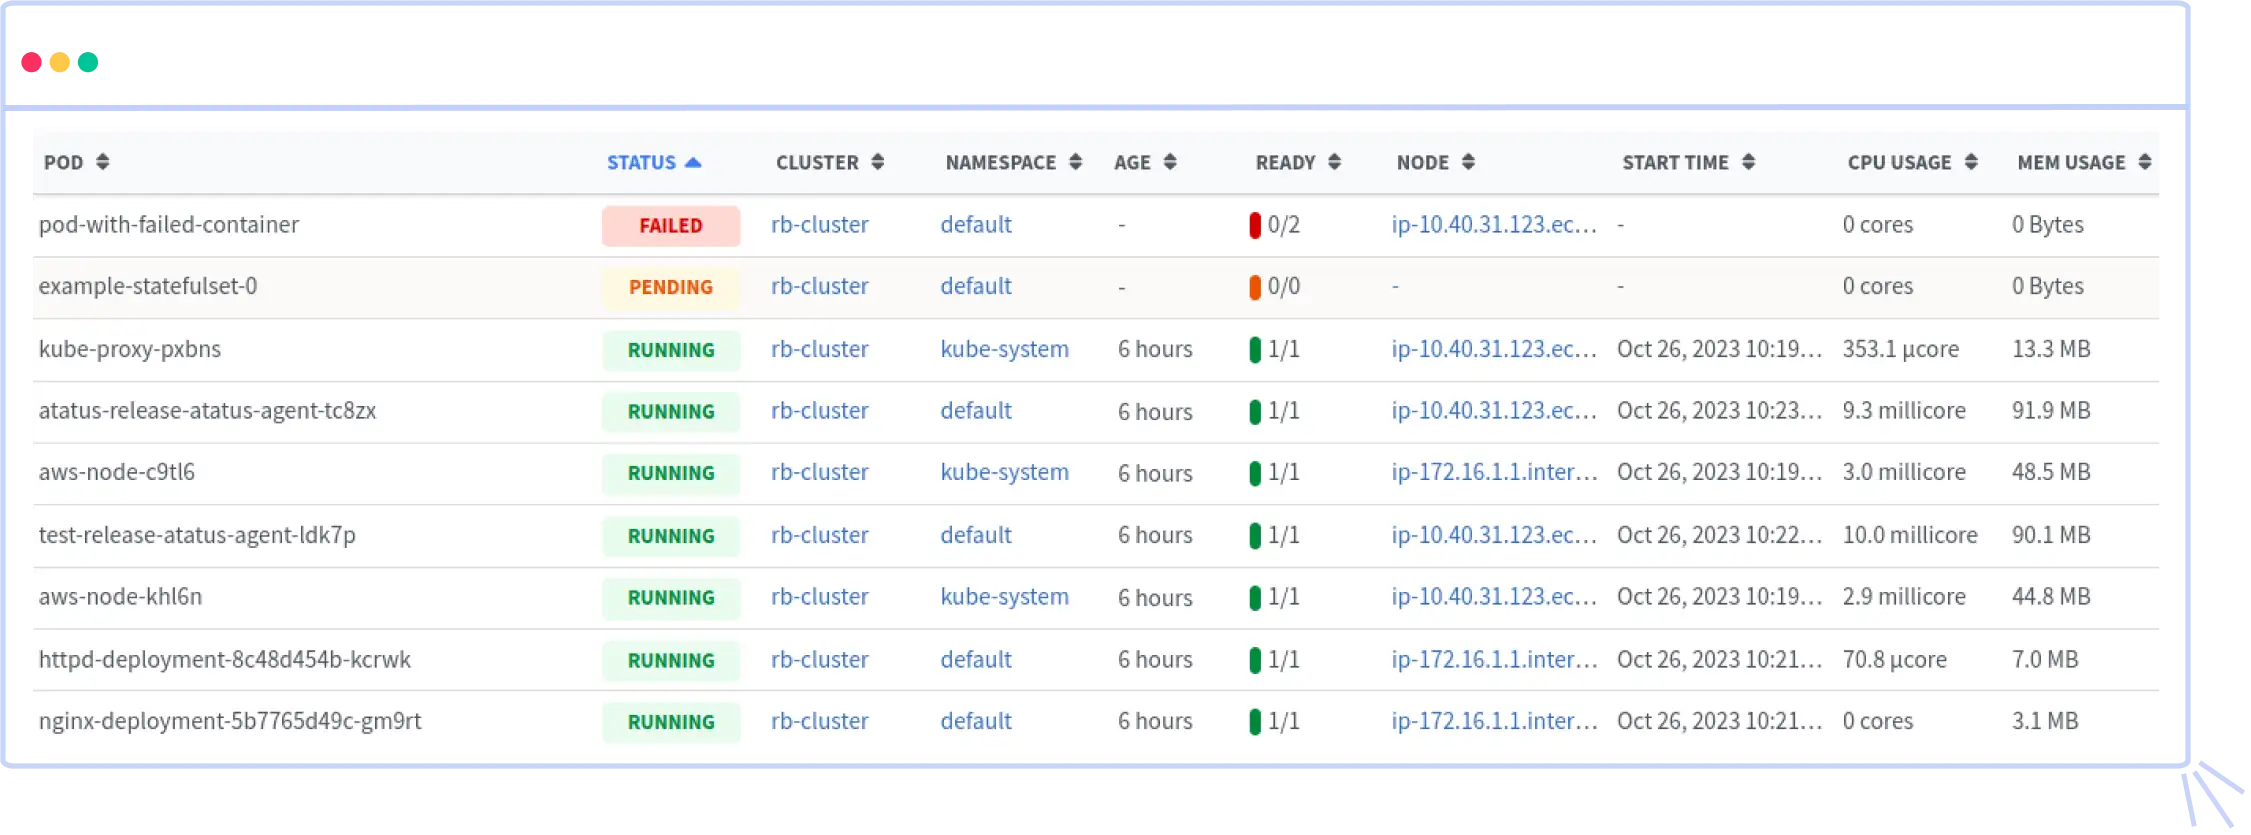Image resolution: width=2251 pixels, height=835 pixels.
Task: Sort by CLUSTER column sort icon
Action: pyautogui.click(x=878, y=162)
